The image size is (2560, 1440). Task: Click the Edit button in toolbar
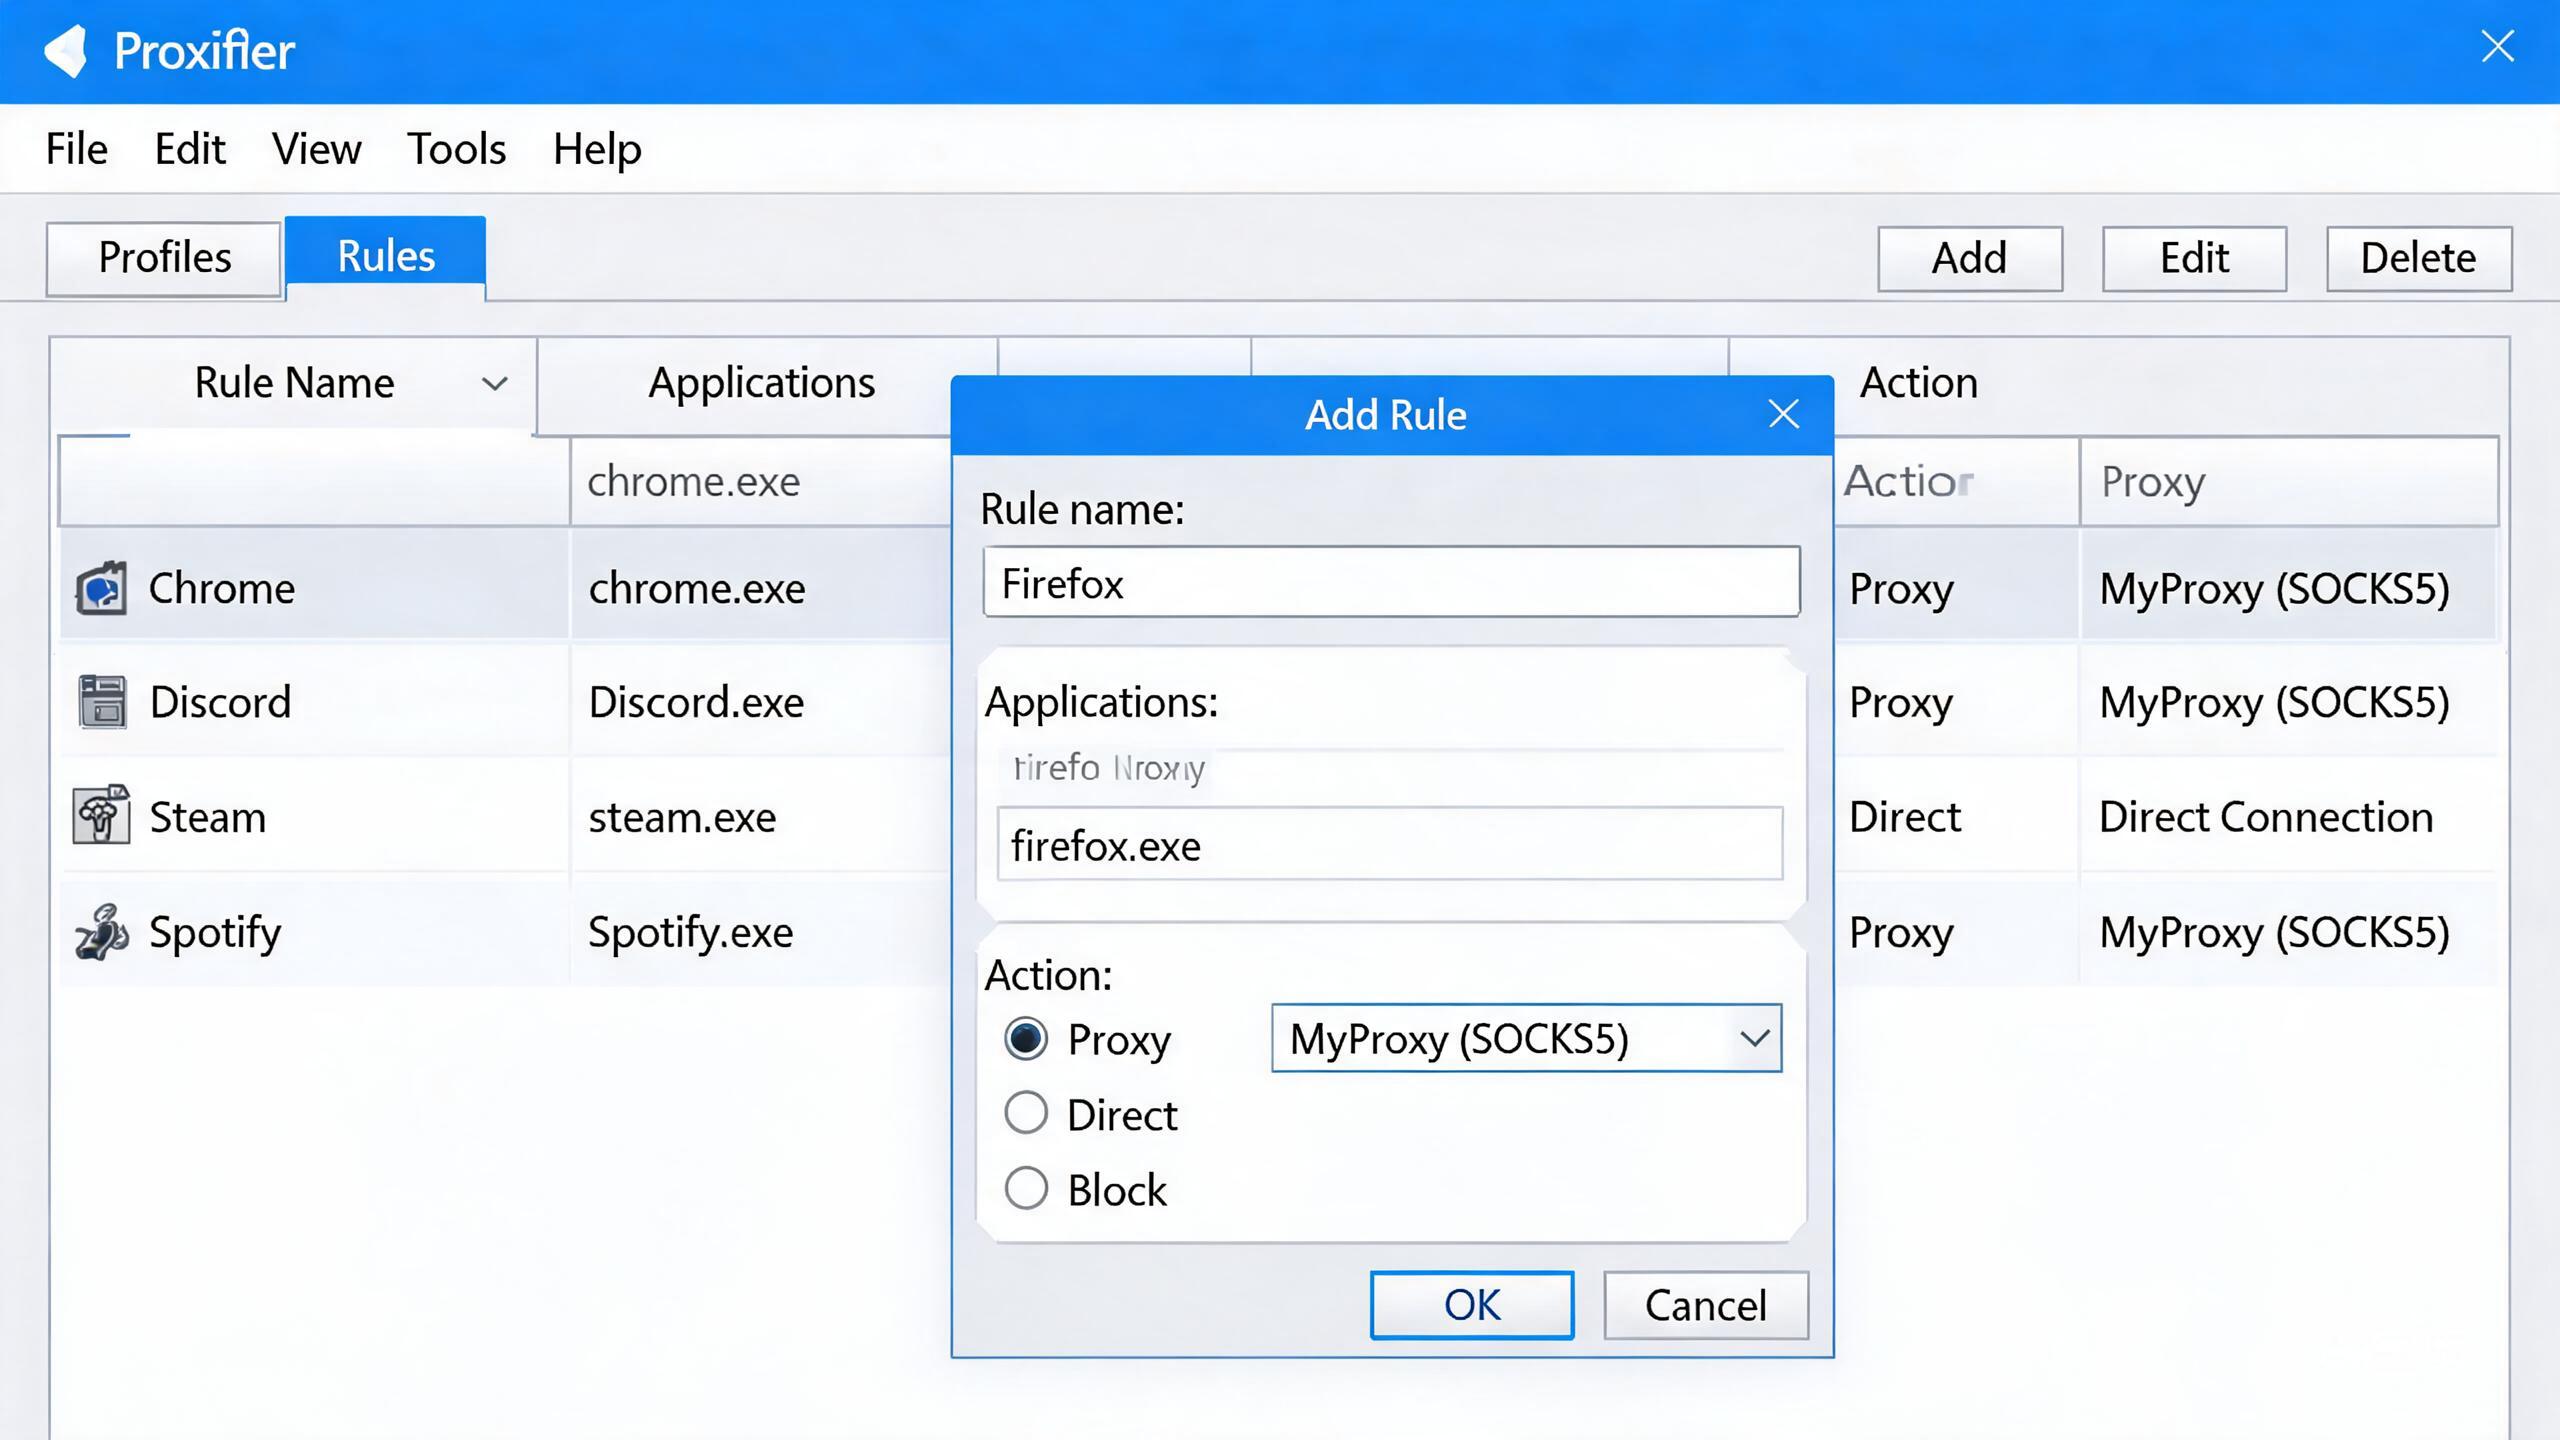click(2194, 258)
